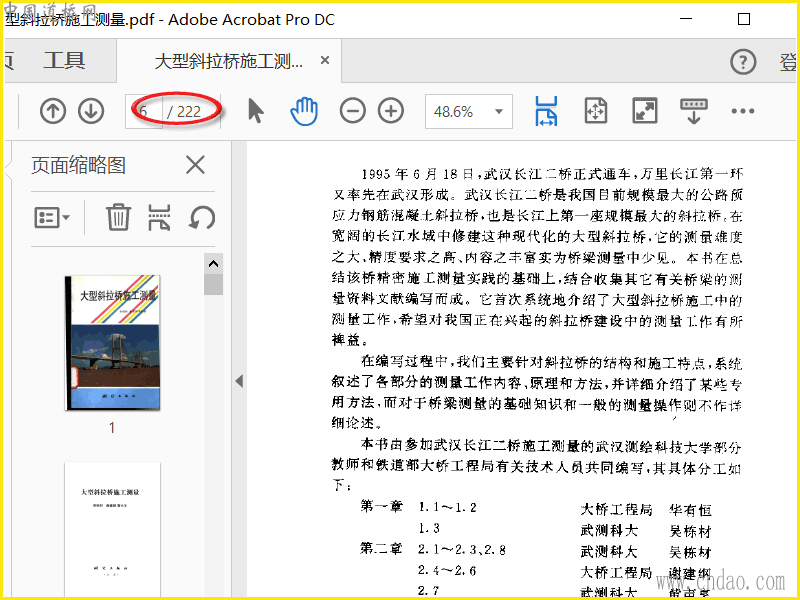Switch to the 工具 tab
This screenshot has width=800, height=600.
coord(64,61)
